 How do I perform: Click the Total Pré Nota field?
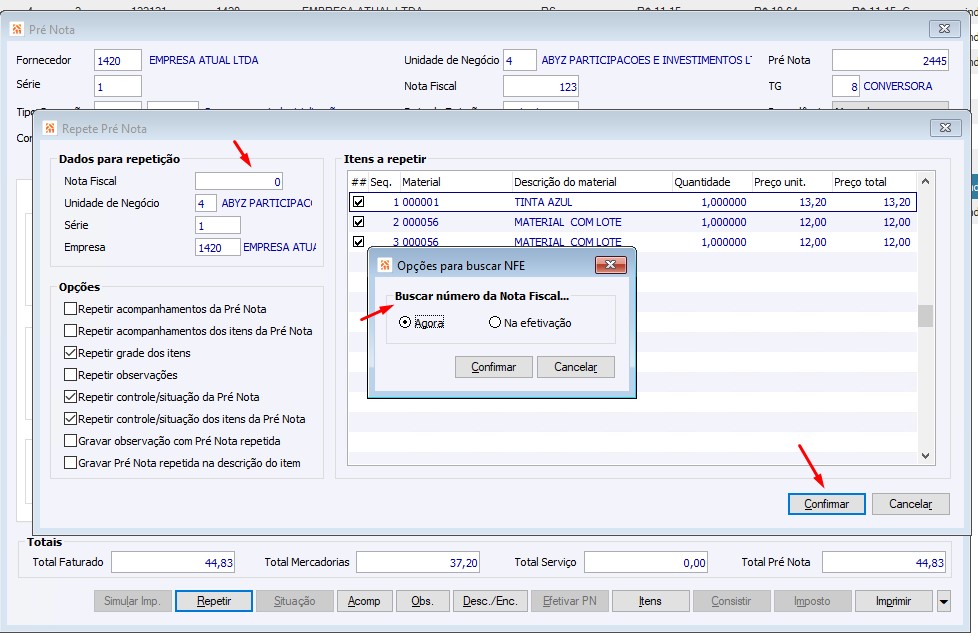[x=884, y=562]
